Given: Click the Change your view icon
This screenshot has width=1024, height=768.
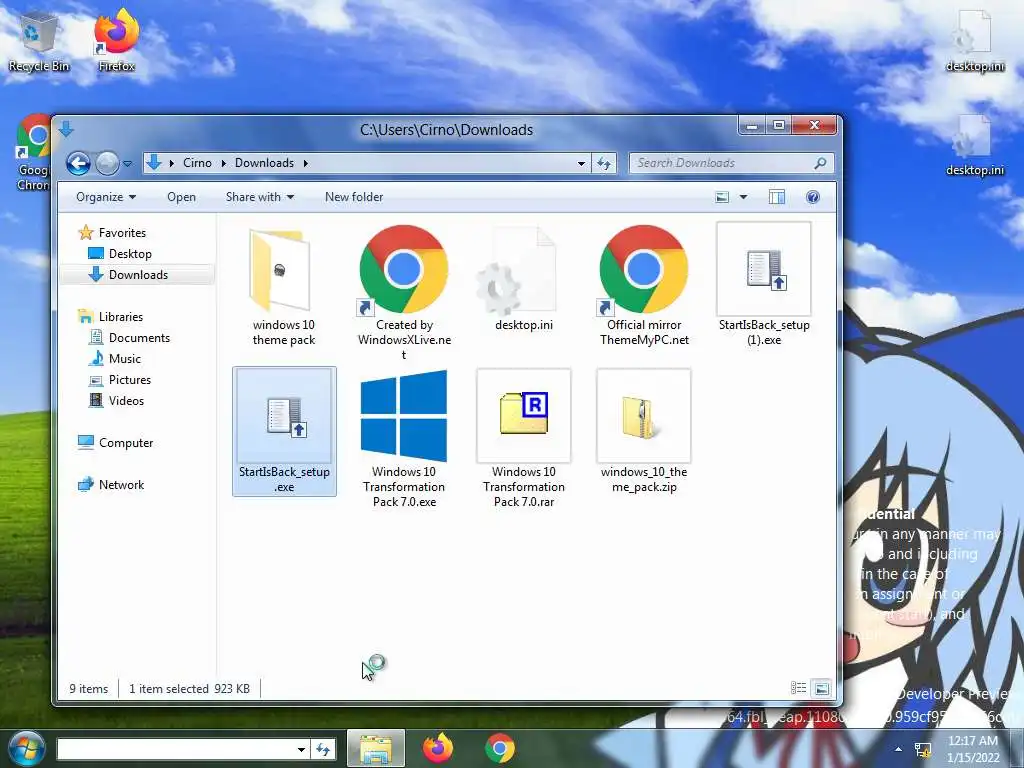Looking at the screenshot, I should coord(722,197).
